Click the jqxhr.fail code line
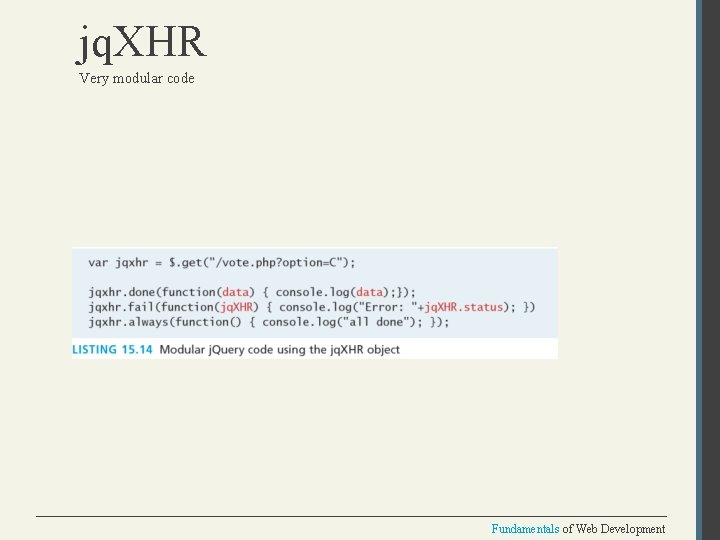 312,307
